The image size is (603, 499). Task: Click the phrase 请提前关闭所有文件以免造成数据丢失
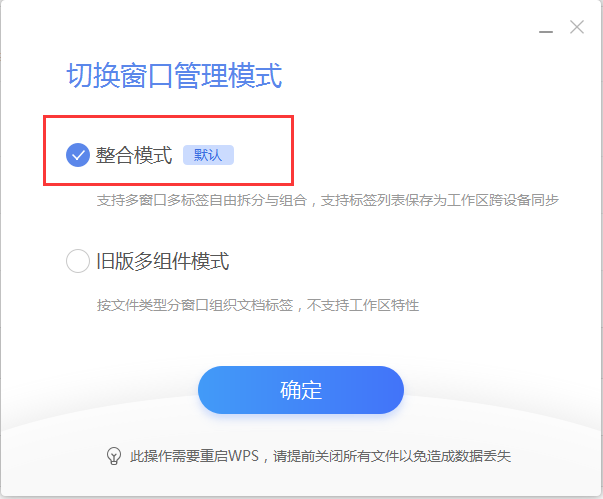click(x=392, y=456)
